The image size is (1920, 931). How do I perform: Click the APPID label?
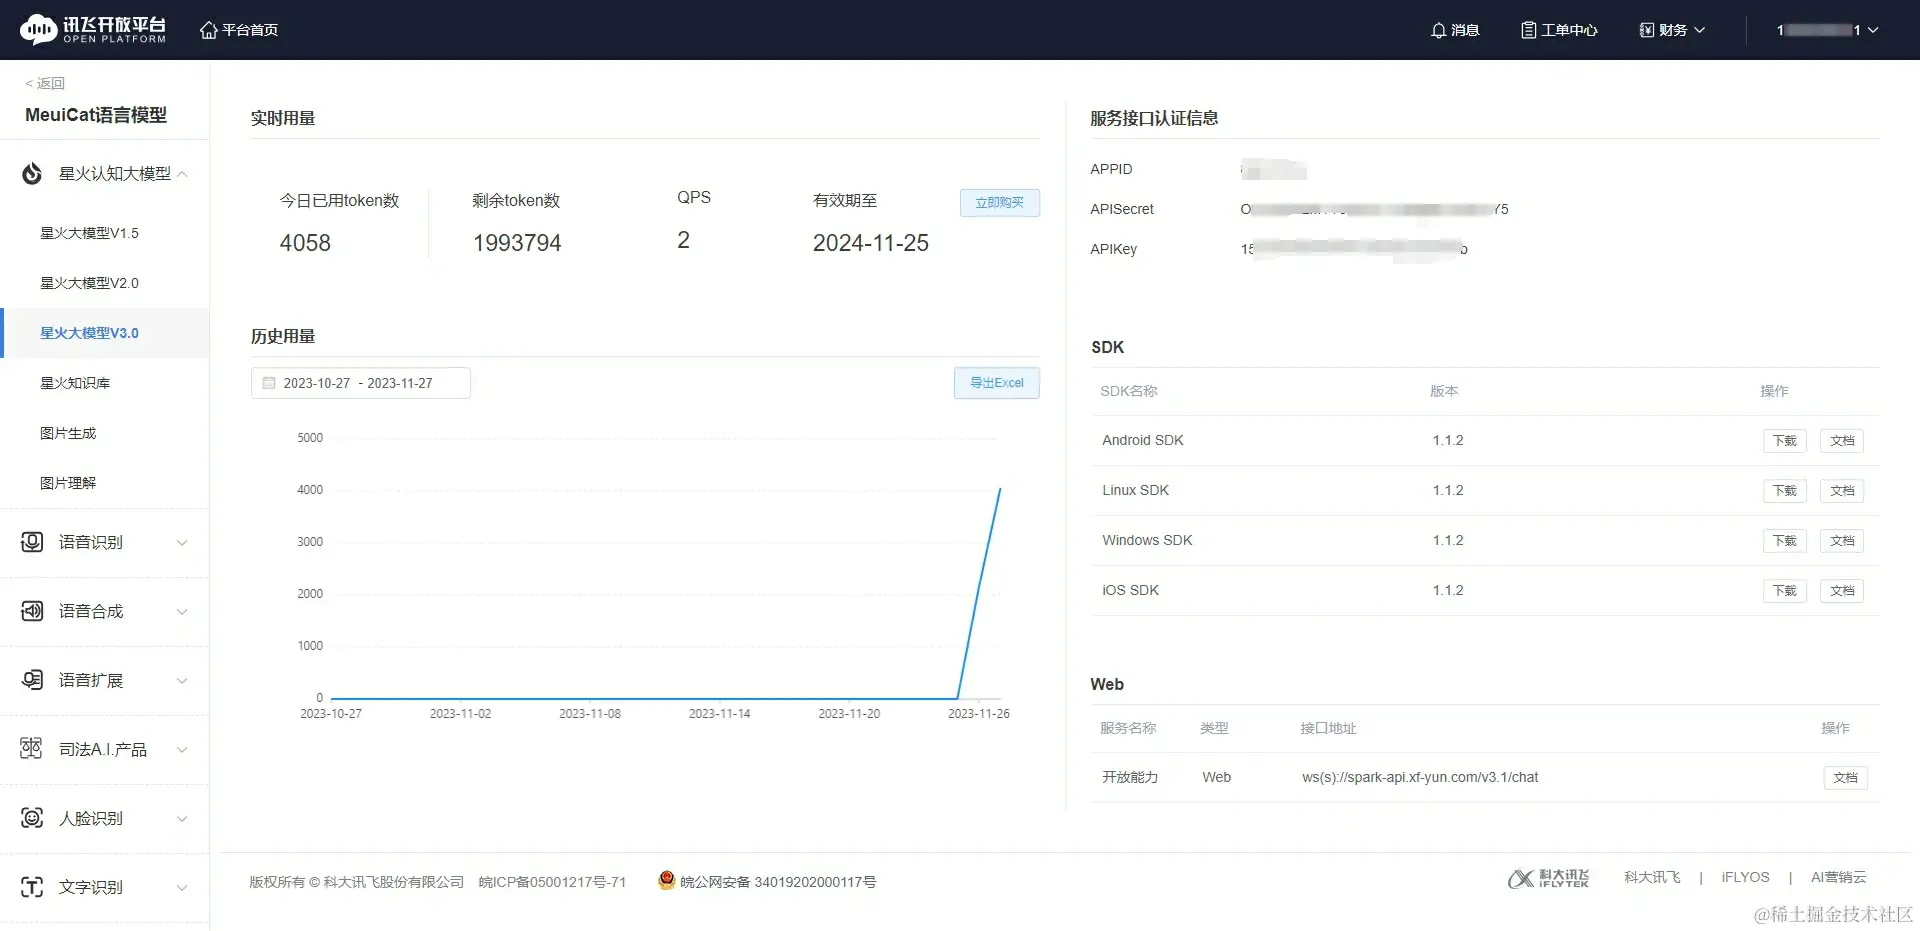click(1111, 169)
